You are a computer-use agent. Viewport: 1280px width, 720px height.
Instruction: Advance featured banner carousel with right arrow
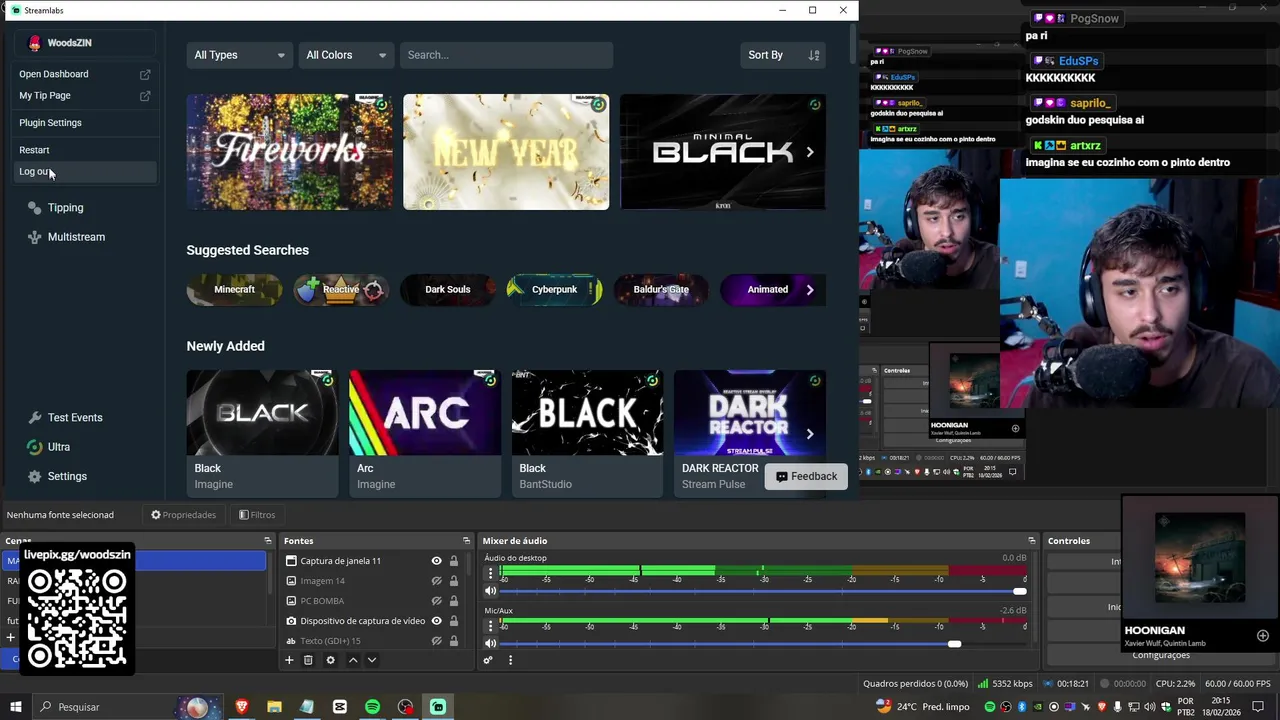pyautogui.click(x=810, y=152)
